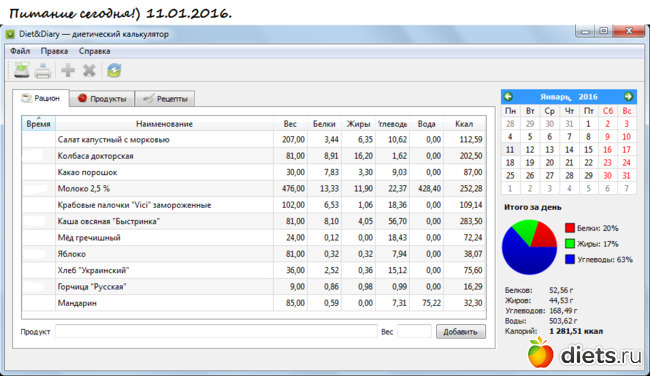
Task: Click the printer icon in toolbar
Action: (43, 70)
